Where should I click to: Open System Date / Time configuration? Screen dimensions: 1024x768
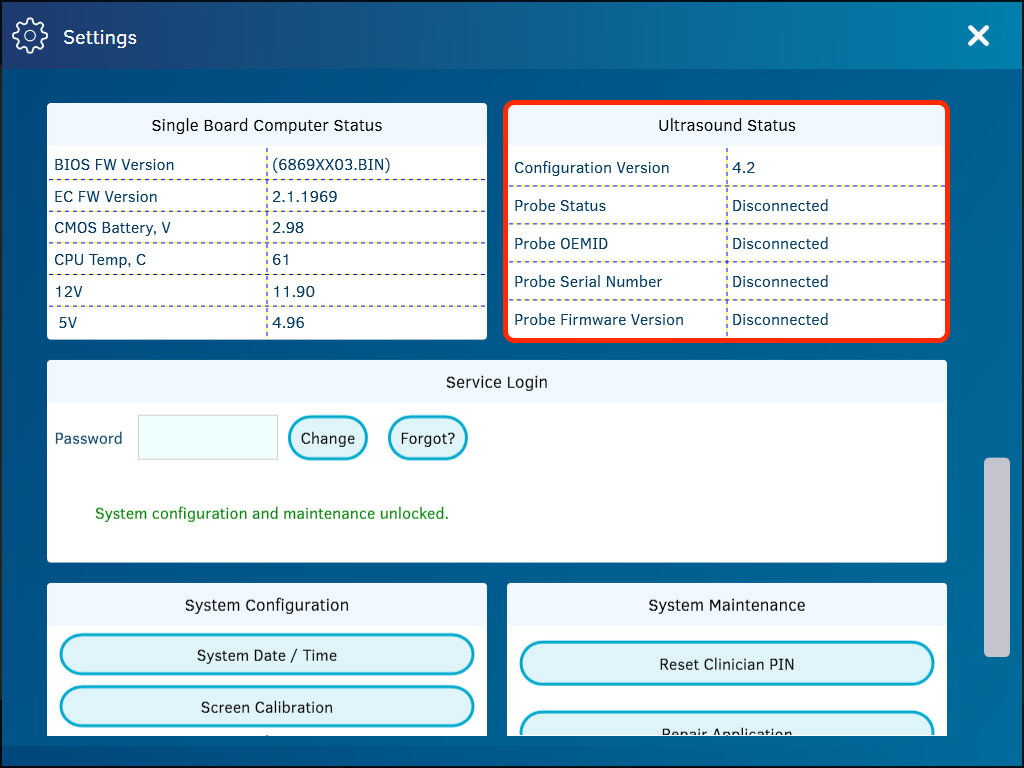coord(266,655)
